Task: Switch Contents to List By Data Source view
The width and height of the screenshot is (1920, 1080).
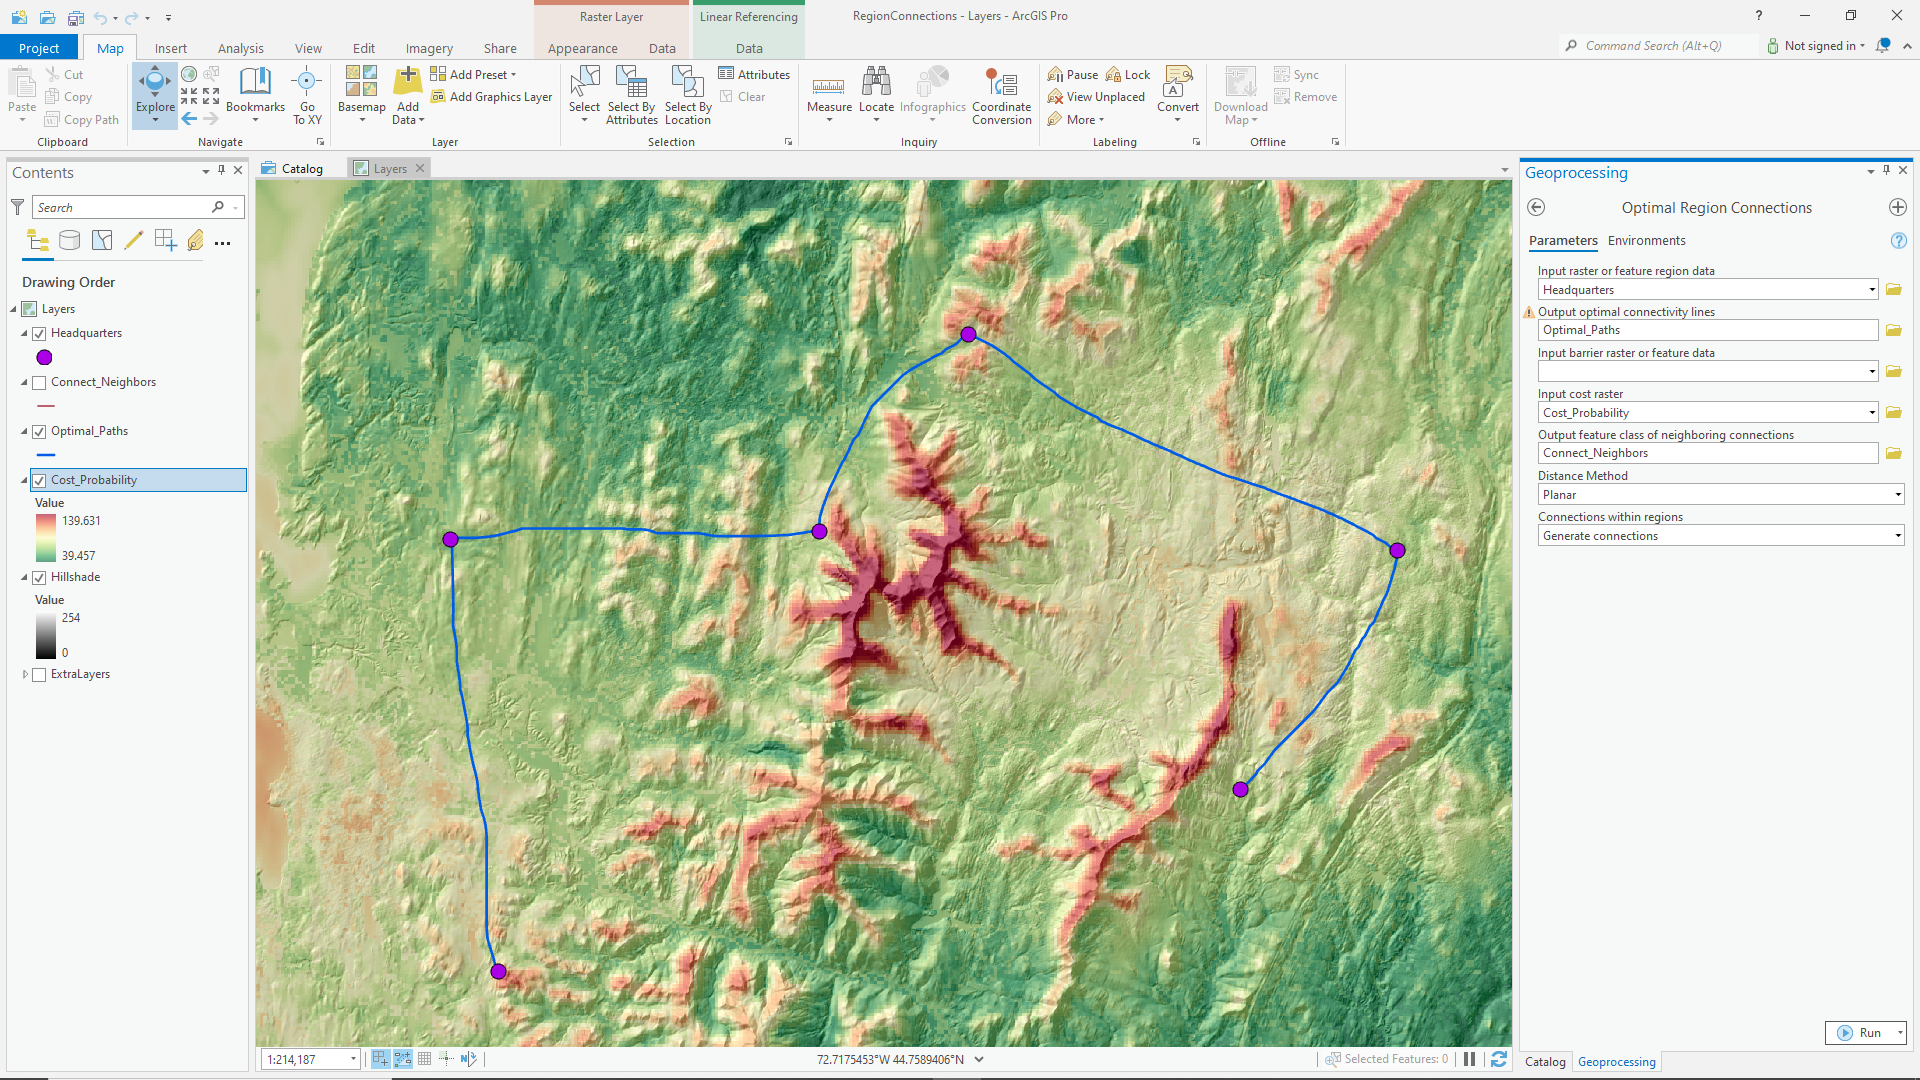Action: (x=69, y=240)
